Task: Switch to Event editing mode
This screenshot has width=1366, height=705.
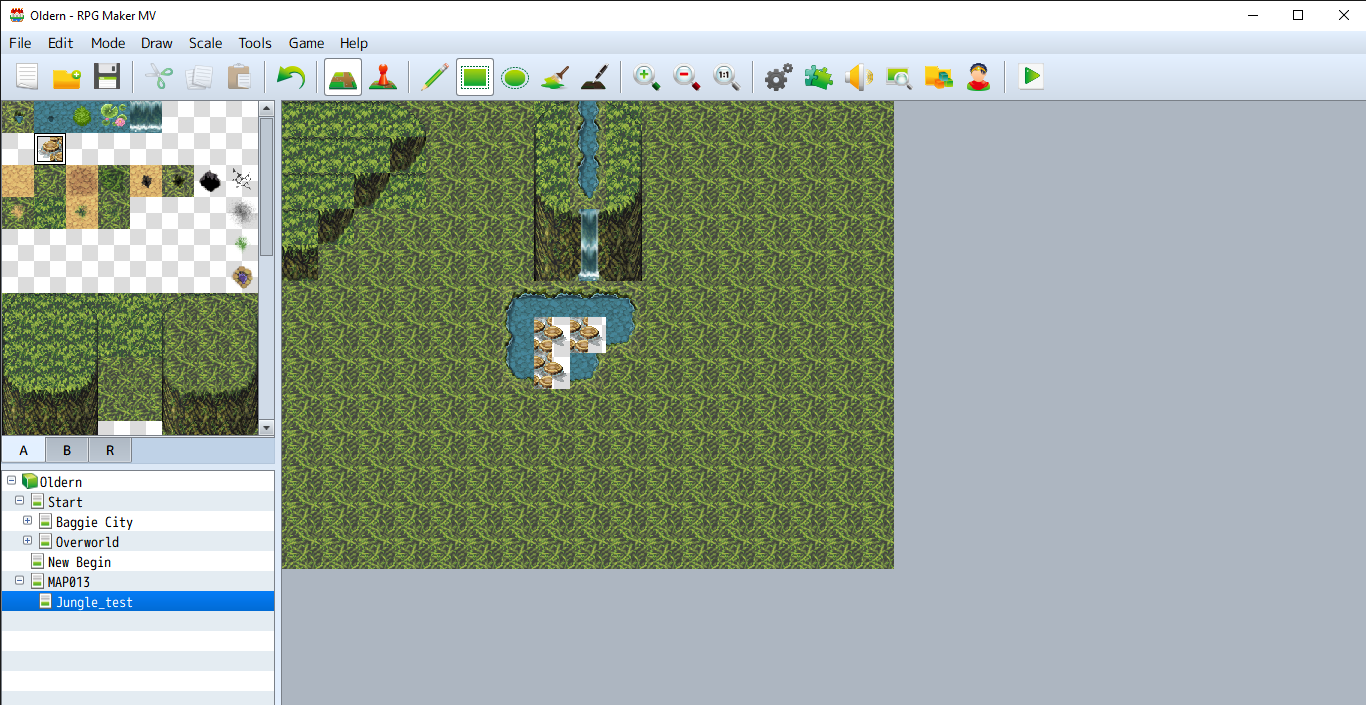Action: 383,77
